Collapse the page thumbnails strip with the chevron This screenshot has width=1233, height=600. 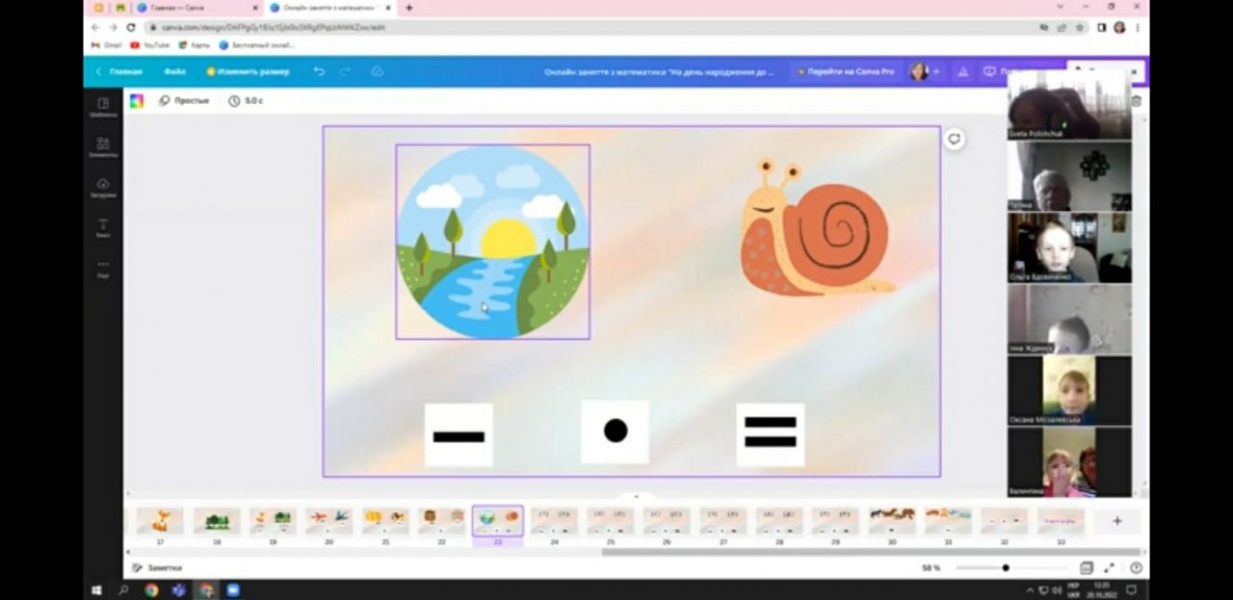[636, 496]
